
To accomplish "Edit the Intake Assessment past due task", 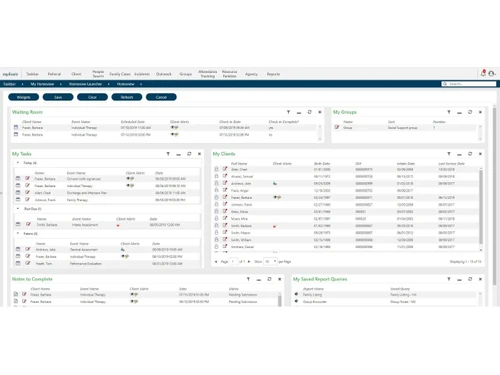I will pyautogui.click(x=28, y=224).
